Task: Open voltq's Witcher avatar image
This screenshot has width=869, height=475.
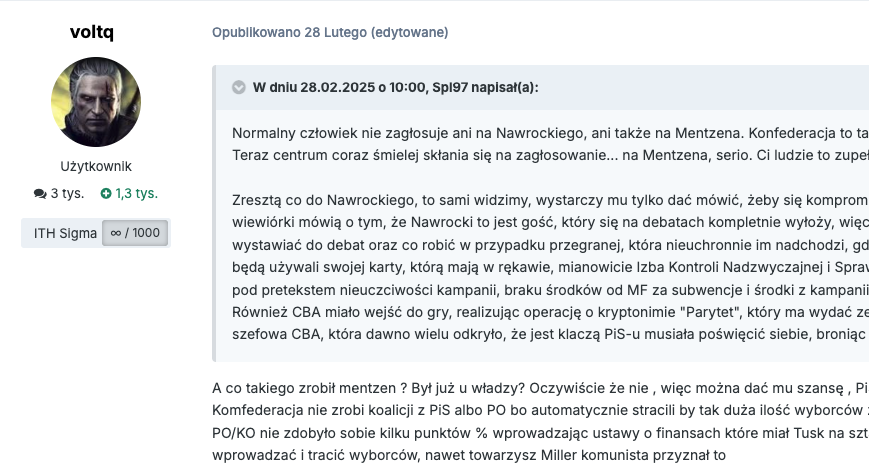Action: click(96, 102)
